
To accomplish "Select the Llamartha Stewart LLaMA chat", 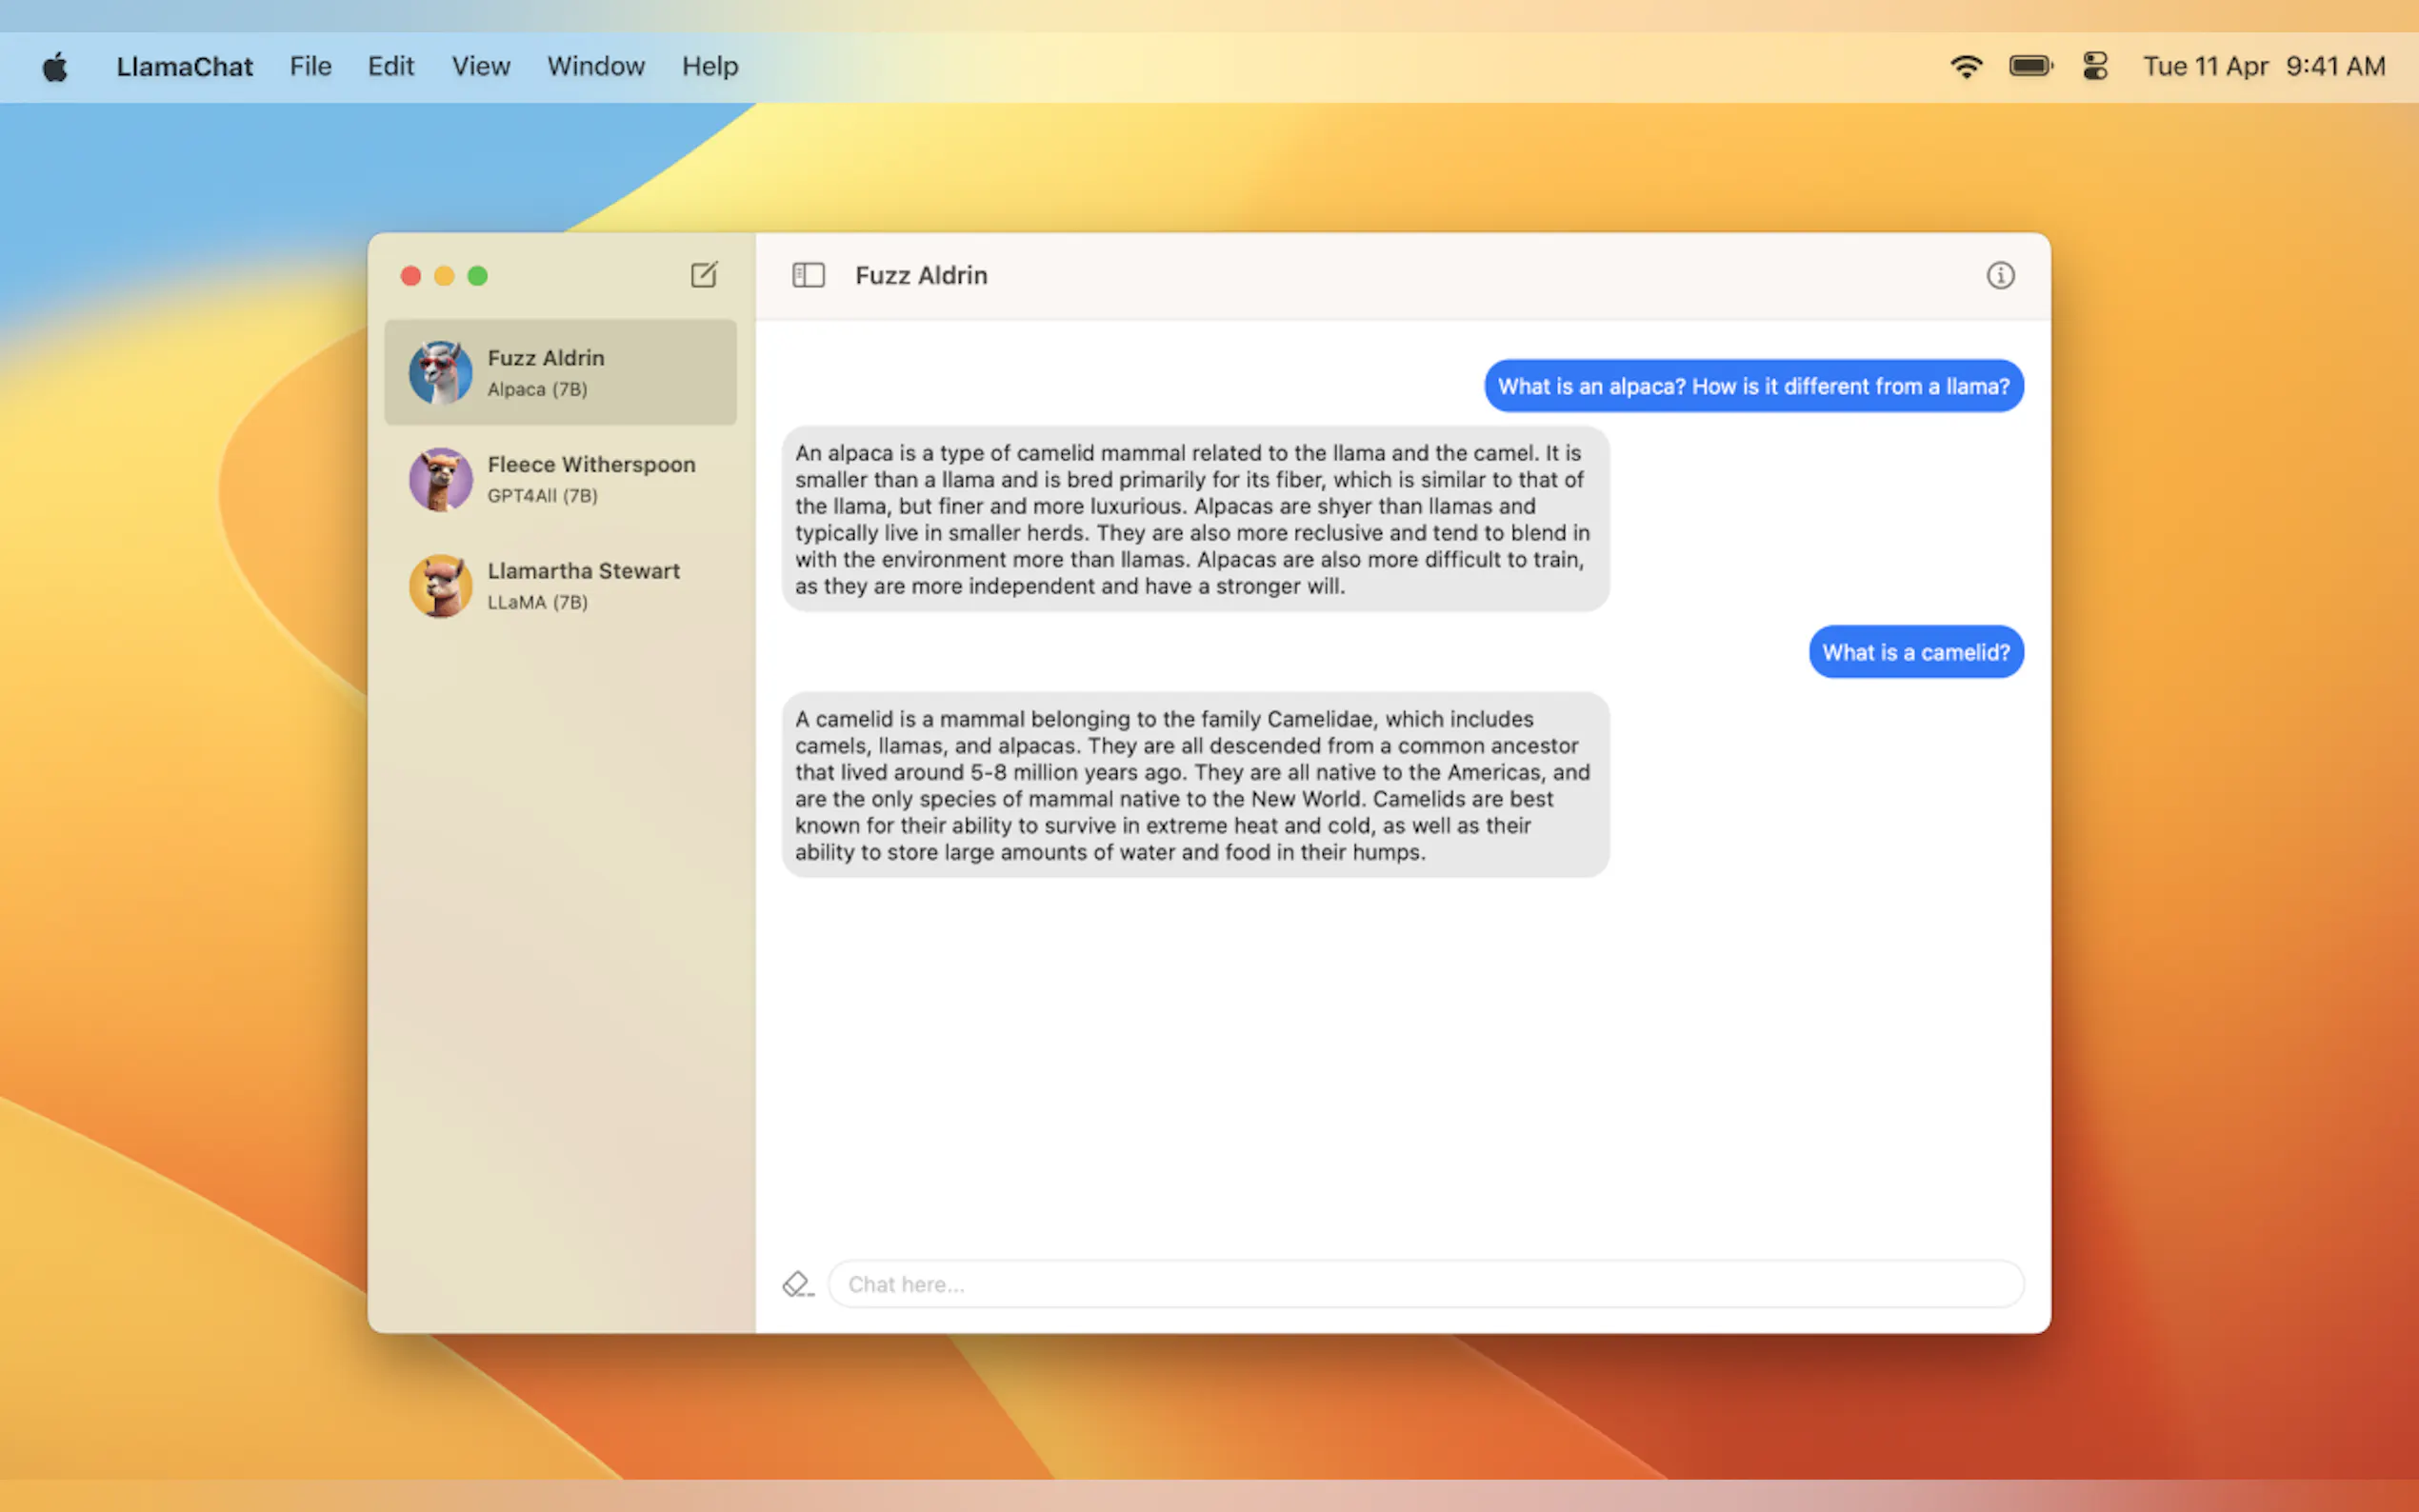I will pyautogui.click(x=583, y=586).
